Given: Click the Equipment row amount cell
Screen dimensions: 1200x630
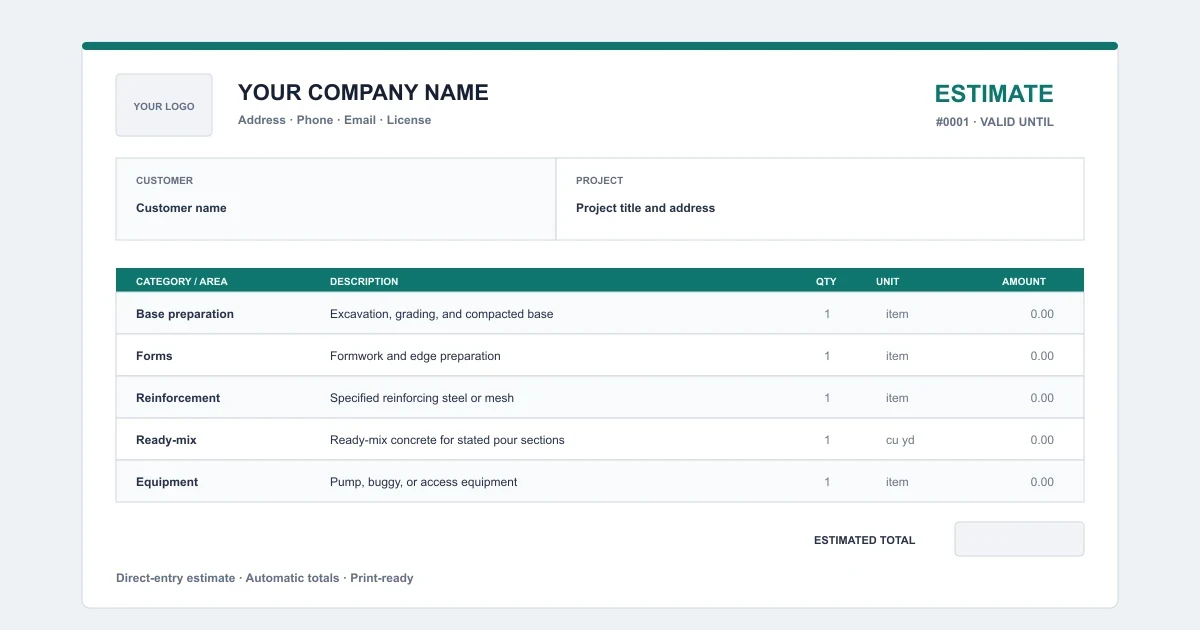Looking at the screenshot, I should (x=1042, y=482).
